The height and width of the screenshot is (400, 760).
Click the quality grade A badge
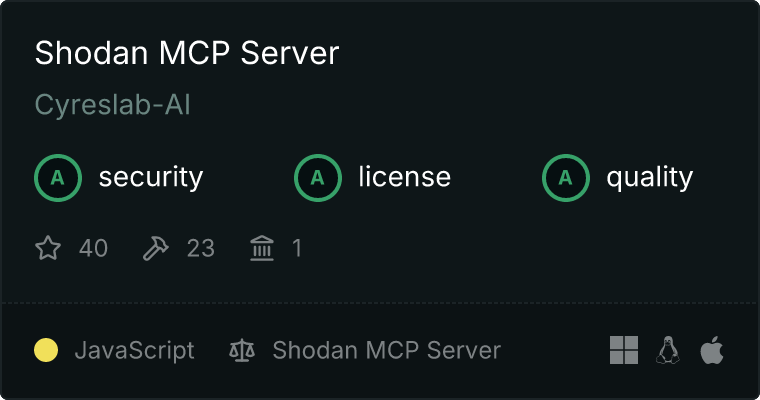[x=566, y=178]
